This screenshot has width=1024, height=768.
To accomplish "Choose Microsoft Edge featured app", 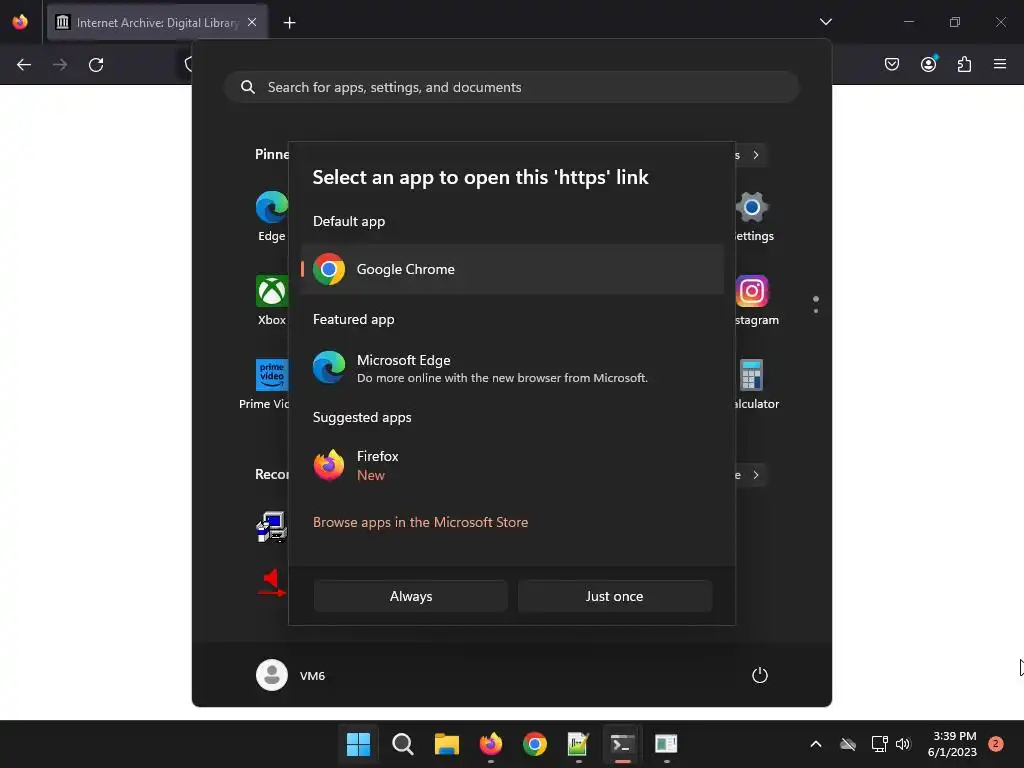I will tap(512, 368).
